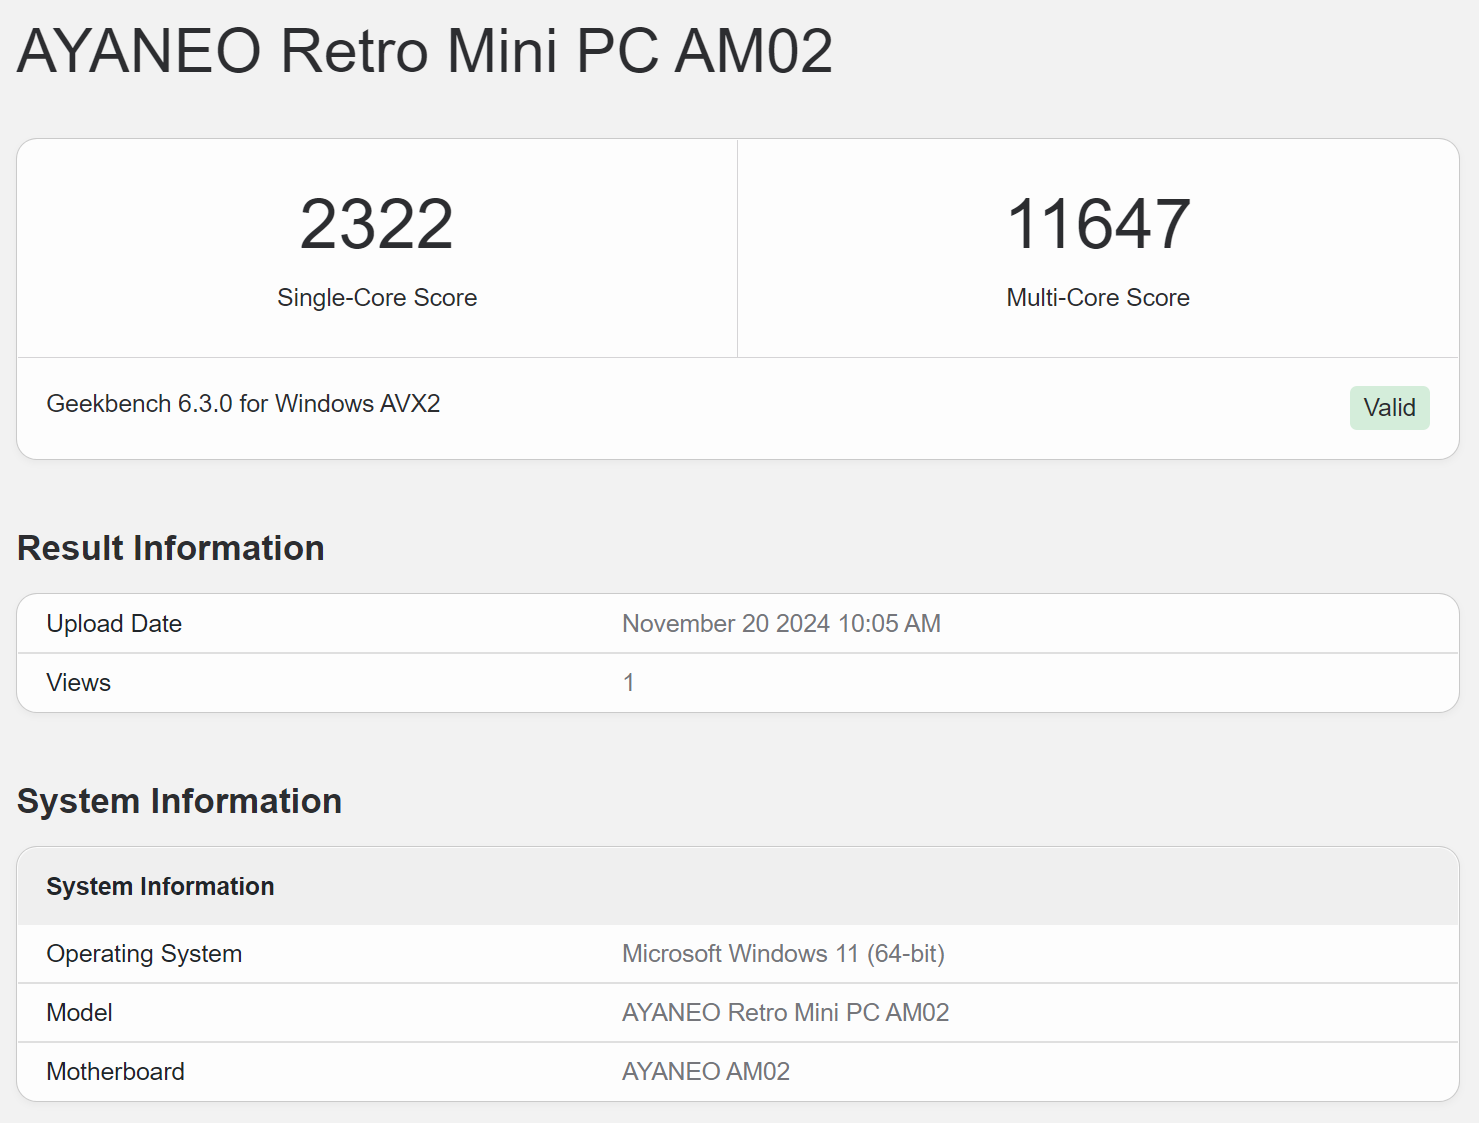Select the Upload Date row label

[x=114, y=624]
